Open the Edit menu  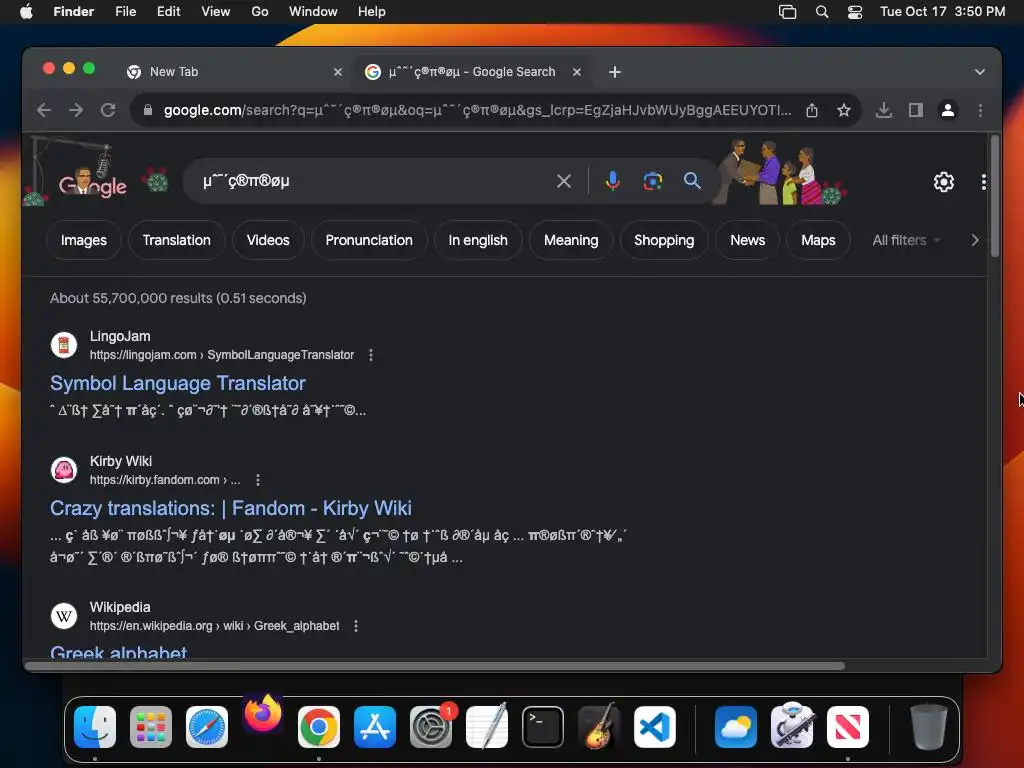tap(168, 12)
